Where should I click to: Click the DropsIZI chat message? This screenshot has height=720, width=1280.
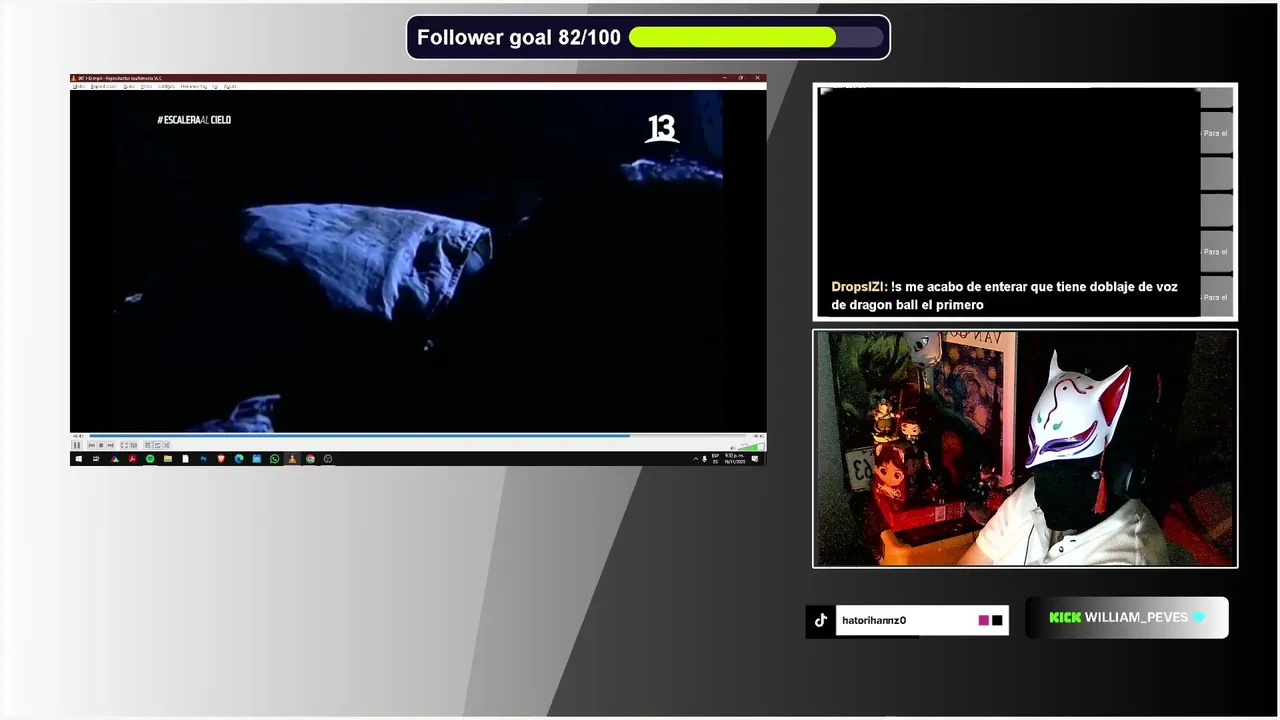[1004, 296]
